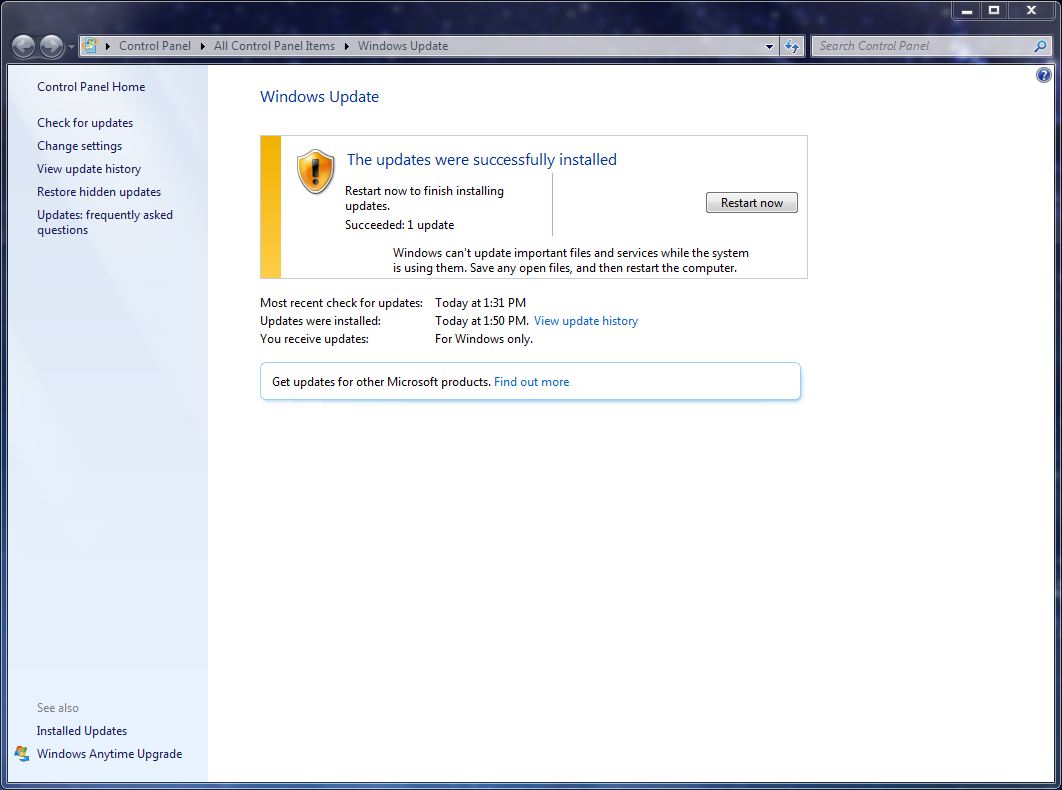Select Control Panel in the breadcrumb
Image resolution: width=1062 pixels, height=790 pixels.
pyautogui.click(x=154, y=46)
